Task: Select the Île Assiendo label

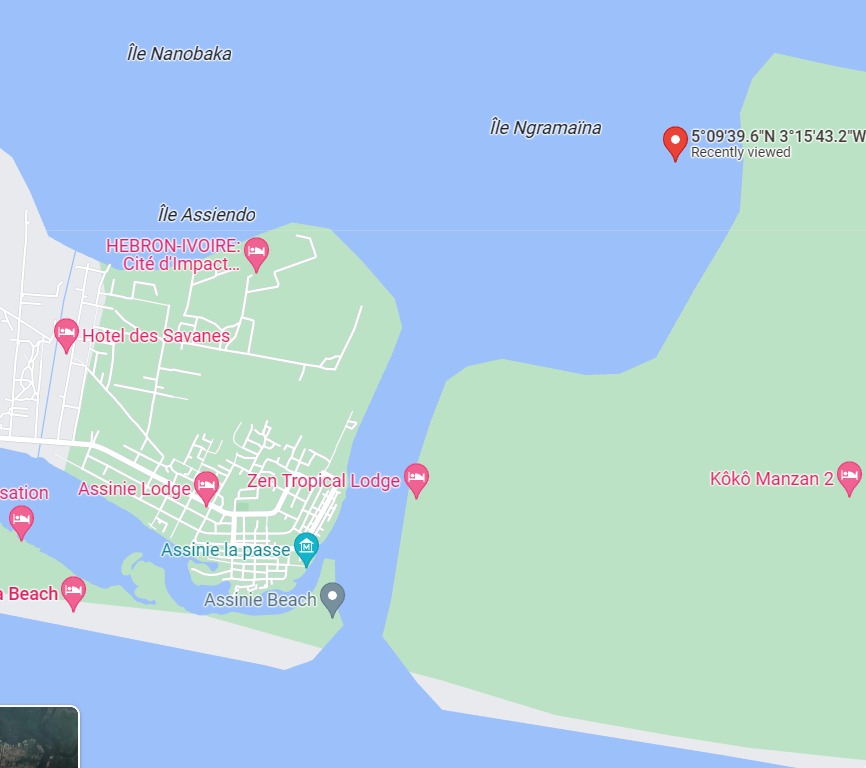Action: pyautogui.click(x=207, y=214)
